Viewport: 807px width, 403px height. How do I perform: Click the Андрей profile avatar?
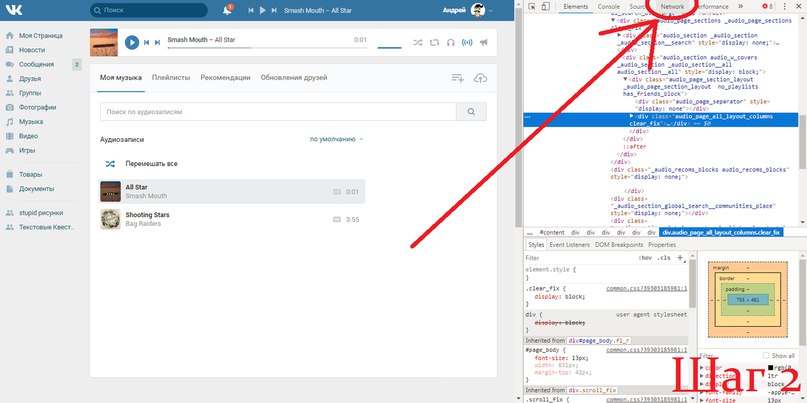coord(478,10)
